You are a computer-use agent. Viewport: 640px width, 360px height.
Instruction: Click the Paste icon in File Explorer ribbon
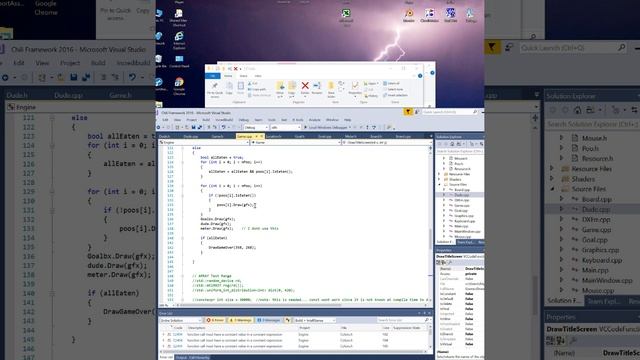(241, 88)
